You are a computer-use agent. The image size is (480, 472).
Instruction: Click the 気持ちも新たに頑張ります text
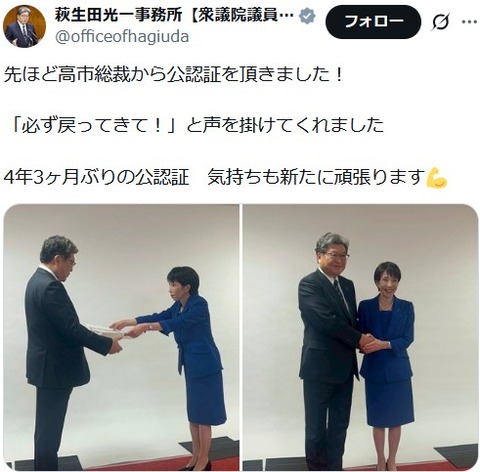tap(316, 177)
